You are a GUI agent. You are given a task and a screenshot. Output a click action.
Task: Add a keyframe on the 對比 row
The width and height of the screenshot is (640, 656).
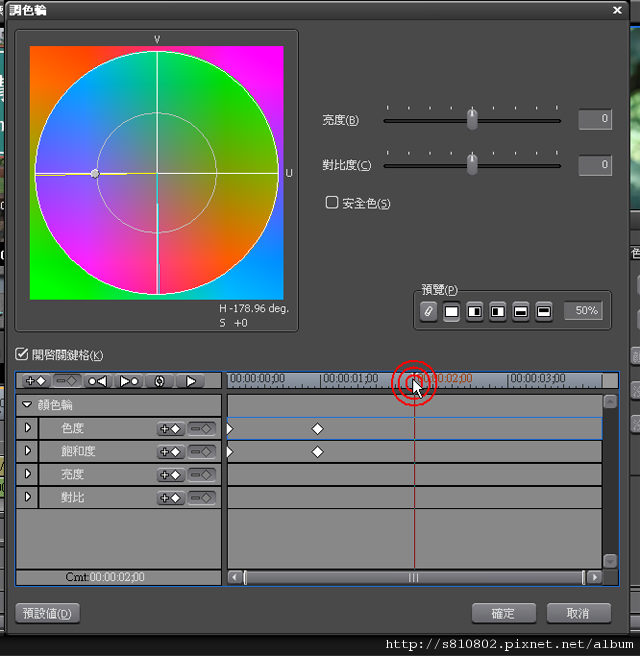point(170,497)
